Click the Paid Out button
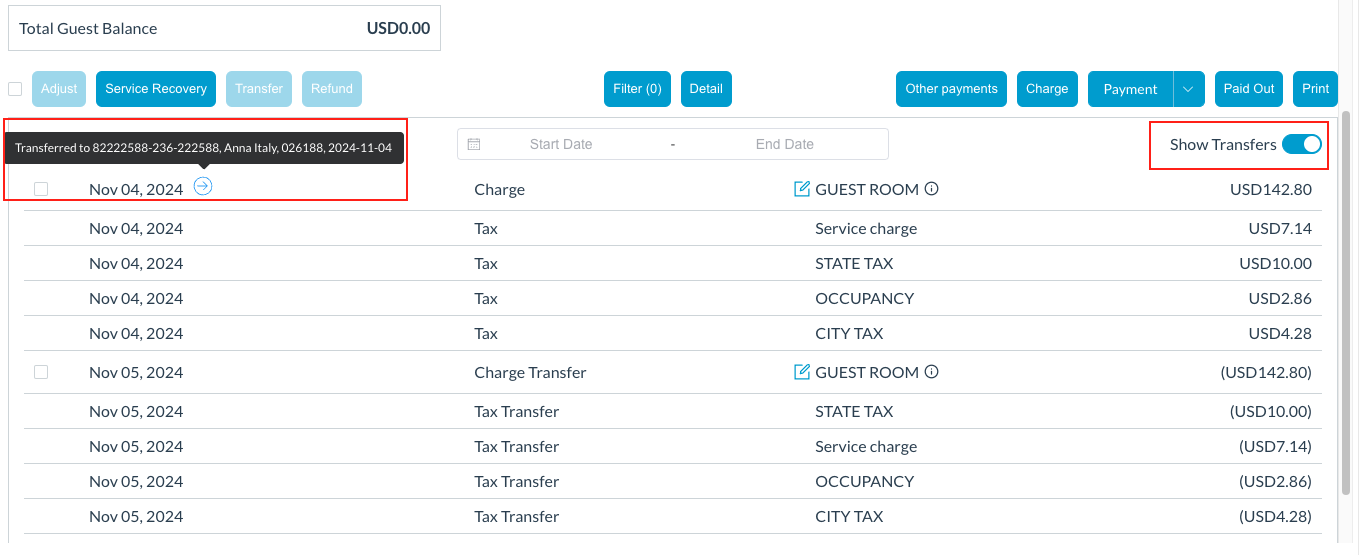The width and height of the screenshot is (1359, 555). [1249, 89]
